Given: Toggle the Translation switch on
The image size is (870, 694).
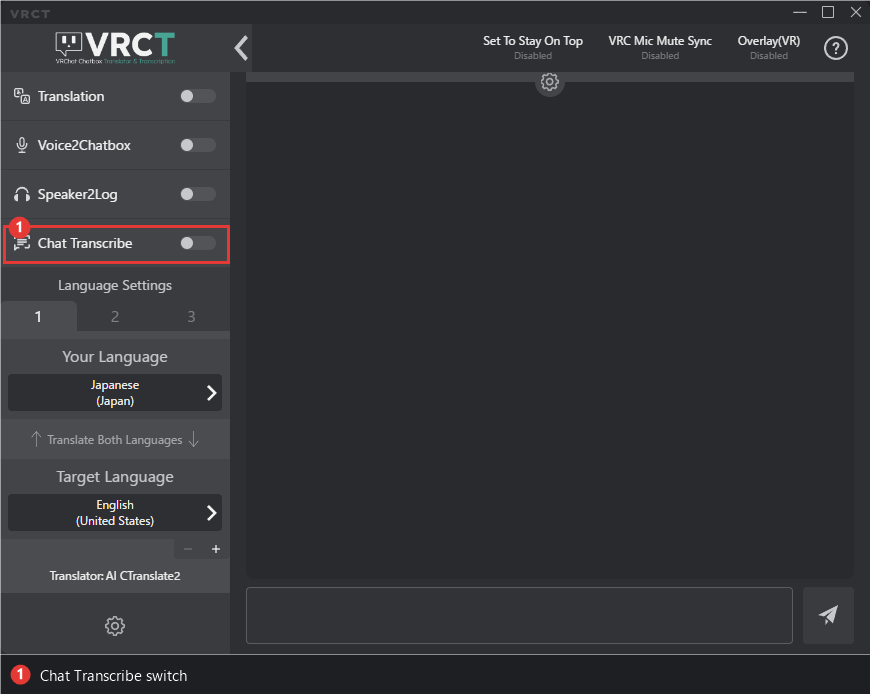Looking at the screenshot, I should [x=198, y=97].
